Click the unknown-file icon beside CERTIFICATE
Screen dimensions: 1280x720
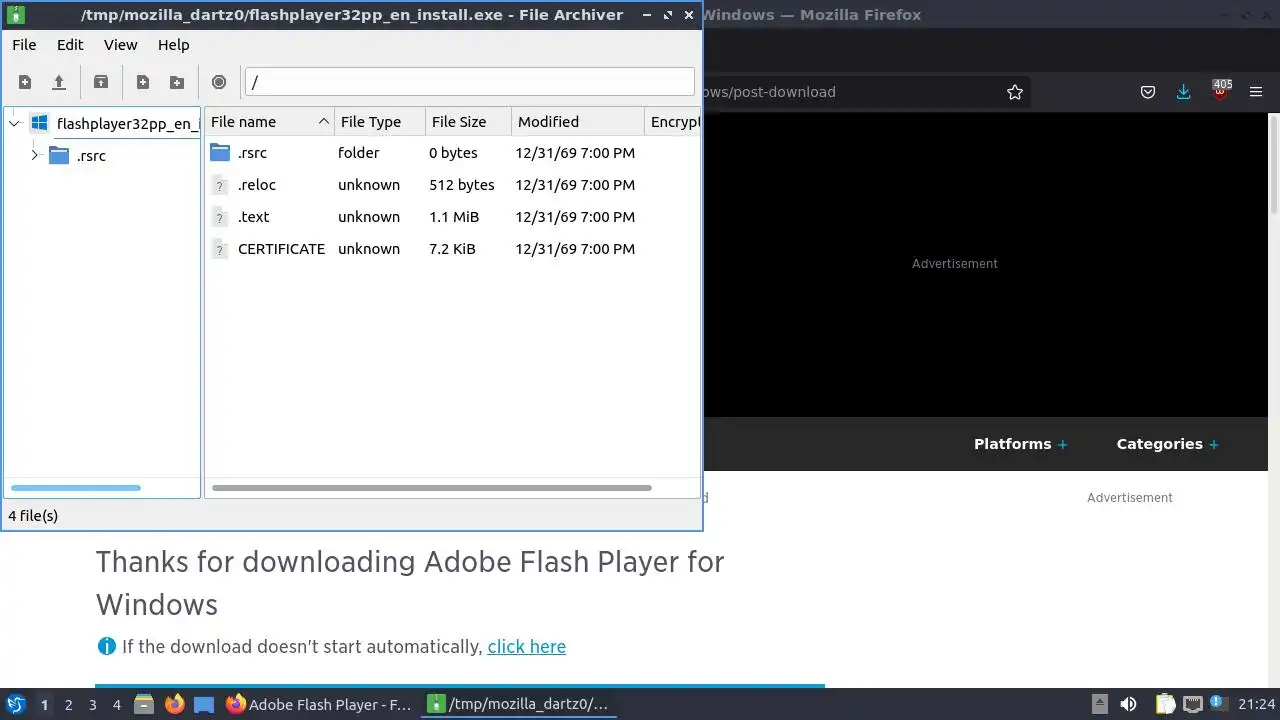click(x=220, y=249)
